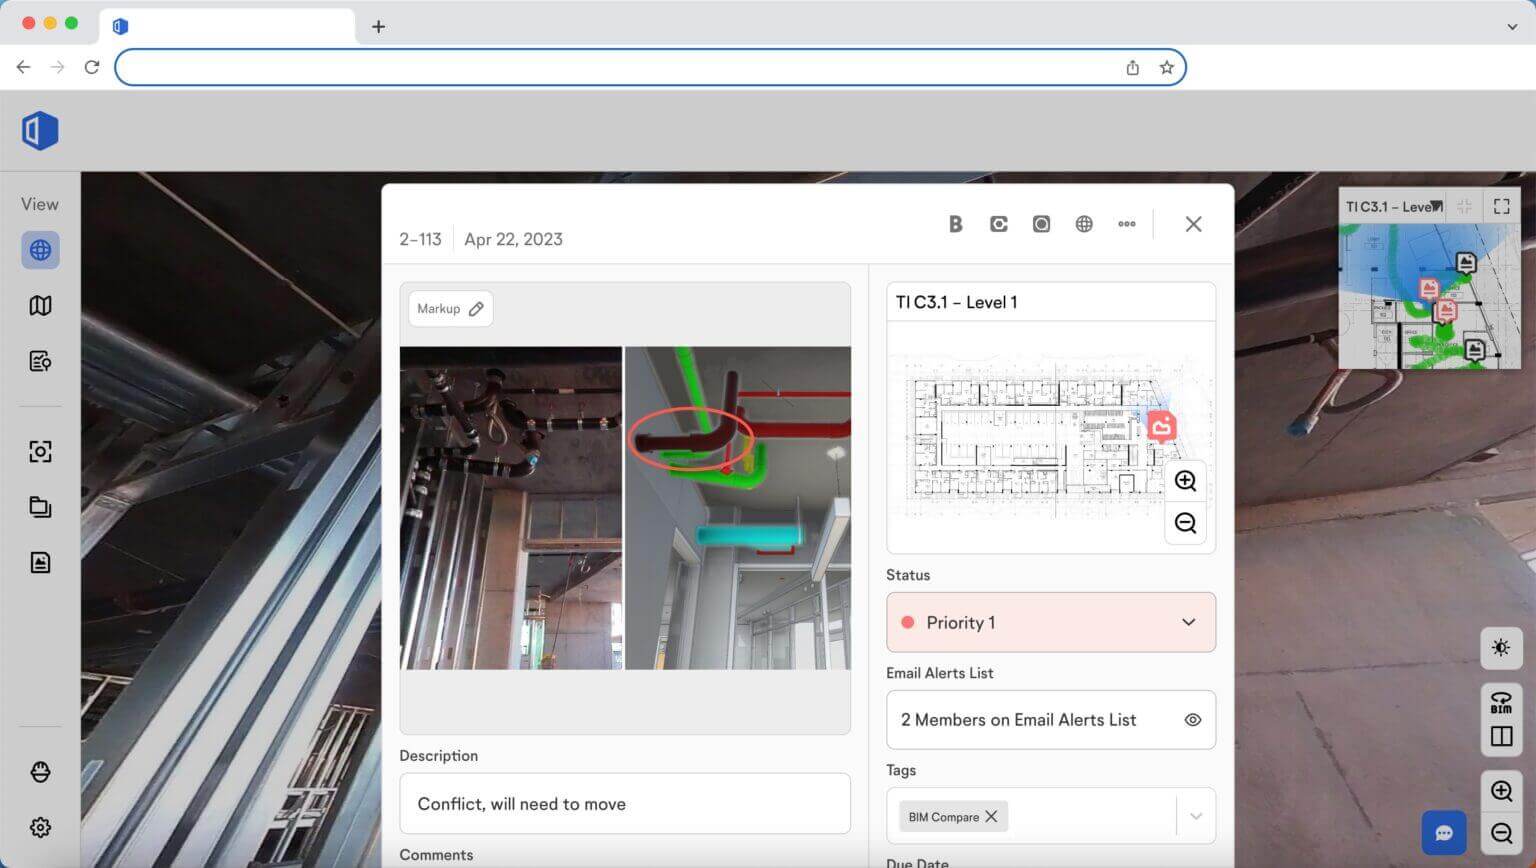Toggle split-screen compare view
1536x868 pixels.
1500,737
